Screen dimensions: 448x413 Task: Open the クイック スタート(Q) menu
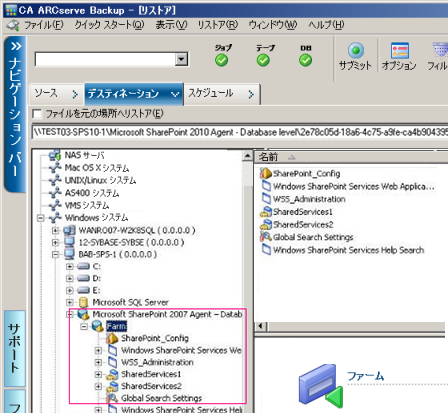click(109, 25)
